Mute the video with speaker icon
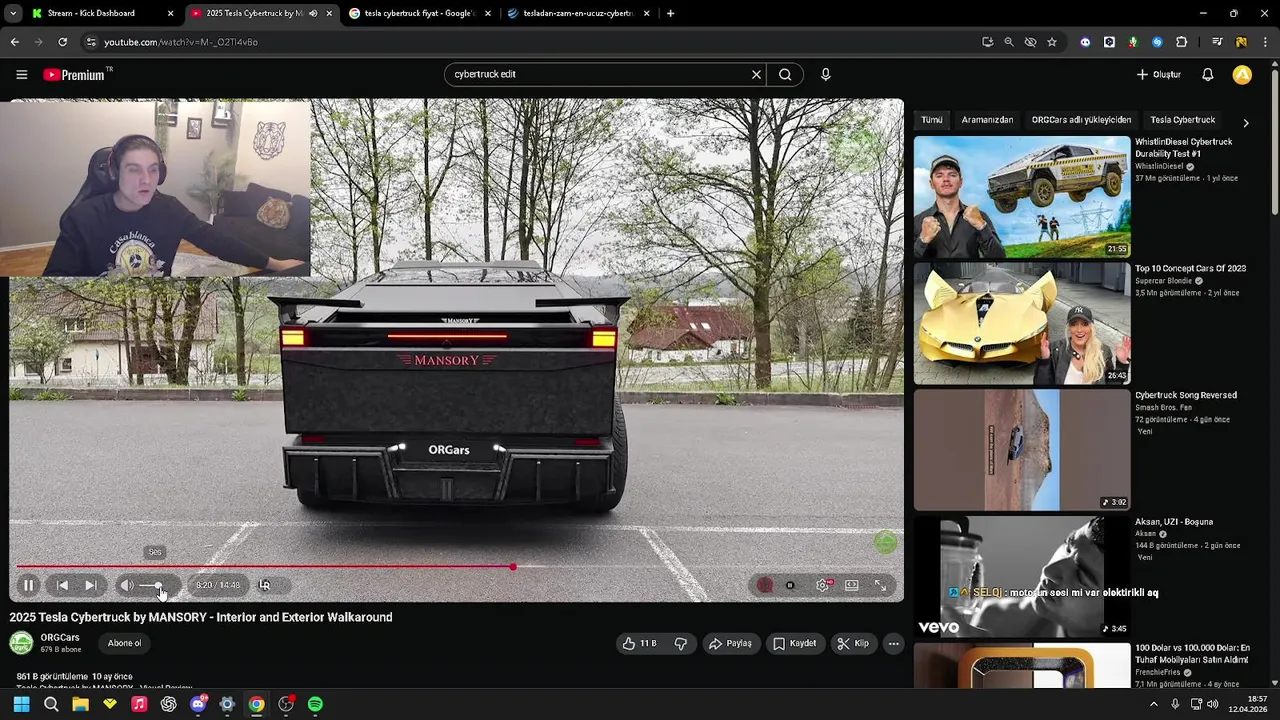Viewport: 1280px width, 720px height. click(127, 585)
